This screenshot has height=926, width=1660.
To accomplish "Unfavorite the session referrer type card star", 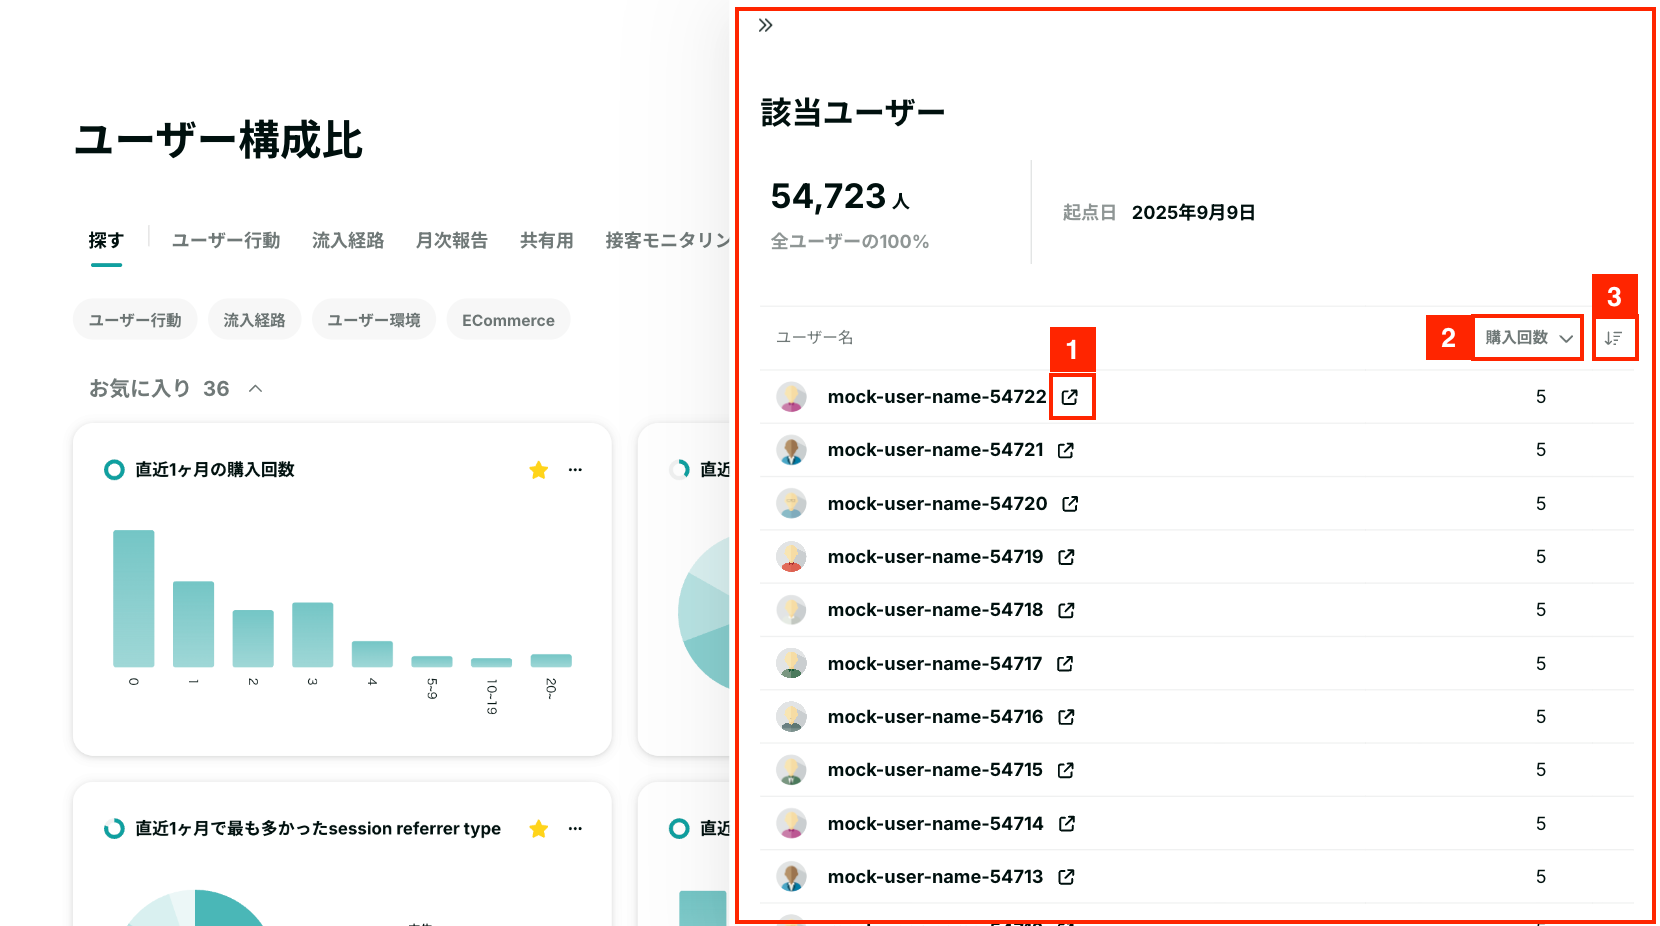I will 539,829.
